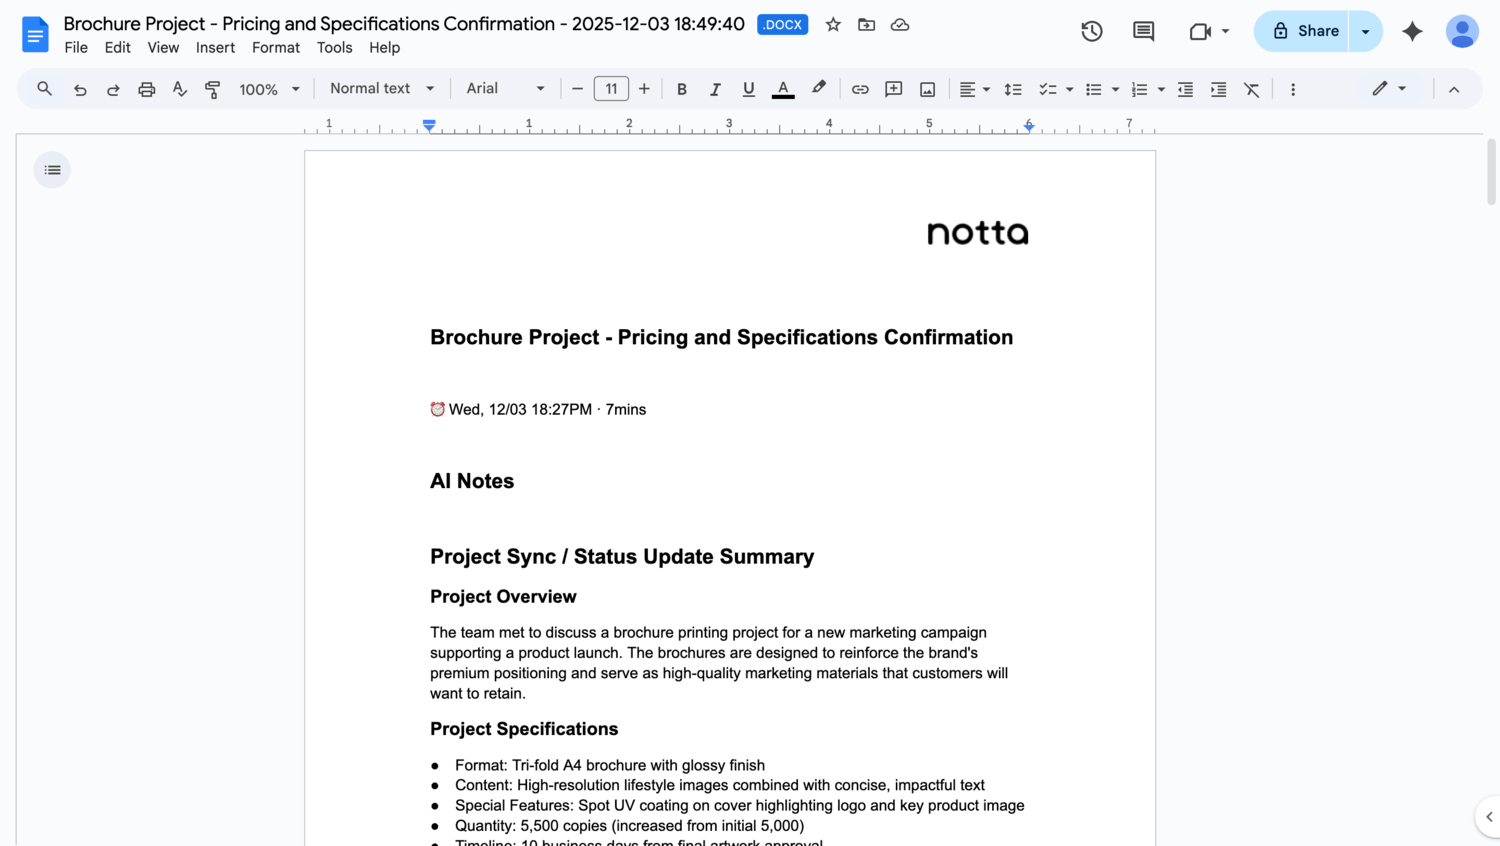1500x846 pixels.
Task: Run the Spelling and grammar check icon
Action: 179,89
